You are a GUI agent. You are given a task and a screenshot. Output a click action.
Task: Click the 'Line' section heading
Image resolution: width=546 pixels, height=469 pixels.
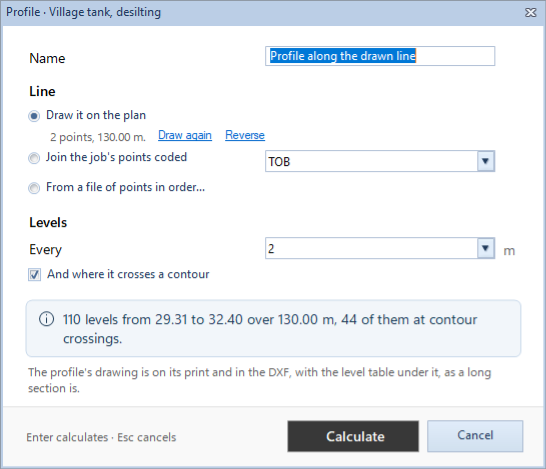click(42, 91)
